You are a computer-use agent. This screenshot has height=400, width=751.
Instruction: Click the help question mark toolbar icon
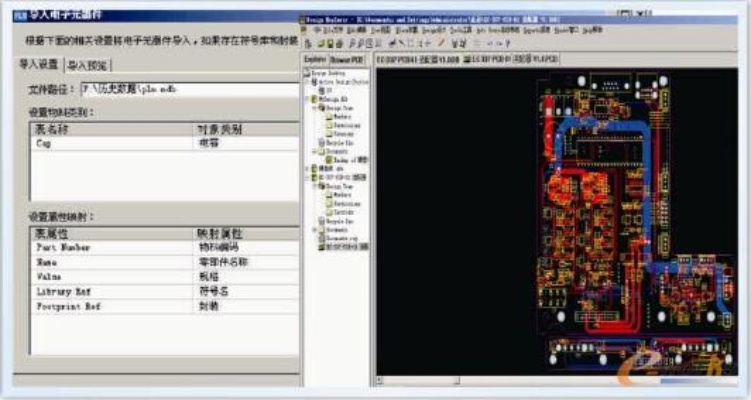pyautogui.click(x=508, y=44)
